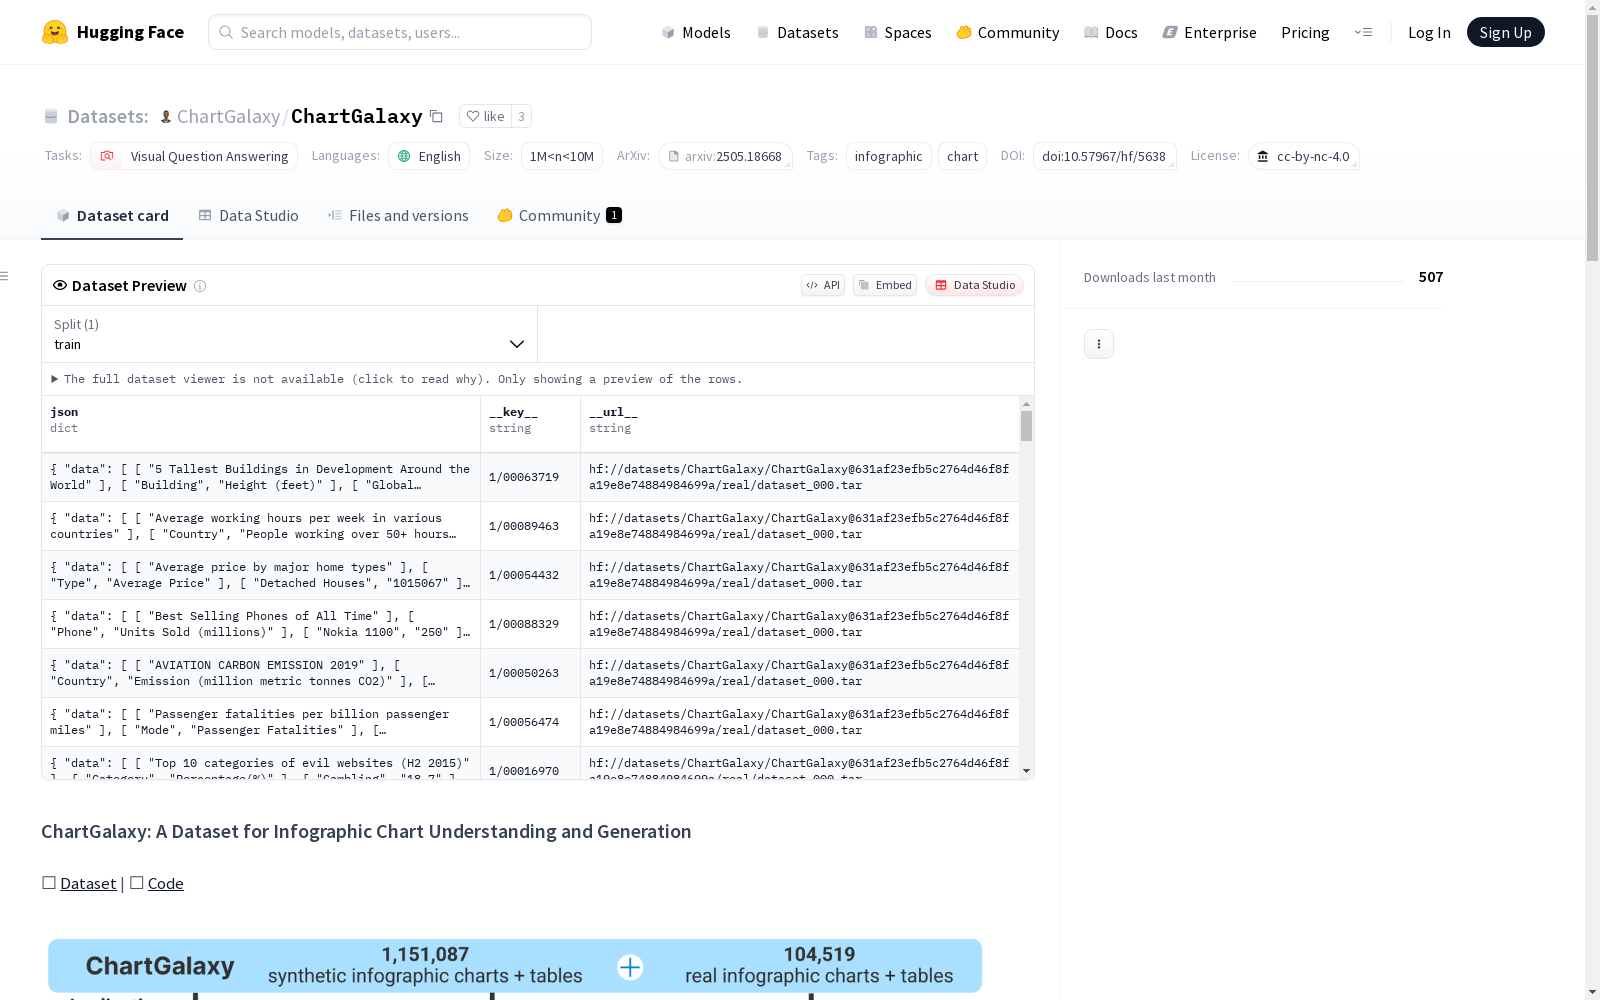
Task: Open the API button in Dataset Preview
Action: [823, 285]
